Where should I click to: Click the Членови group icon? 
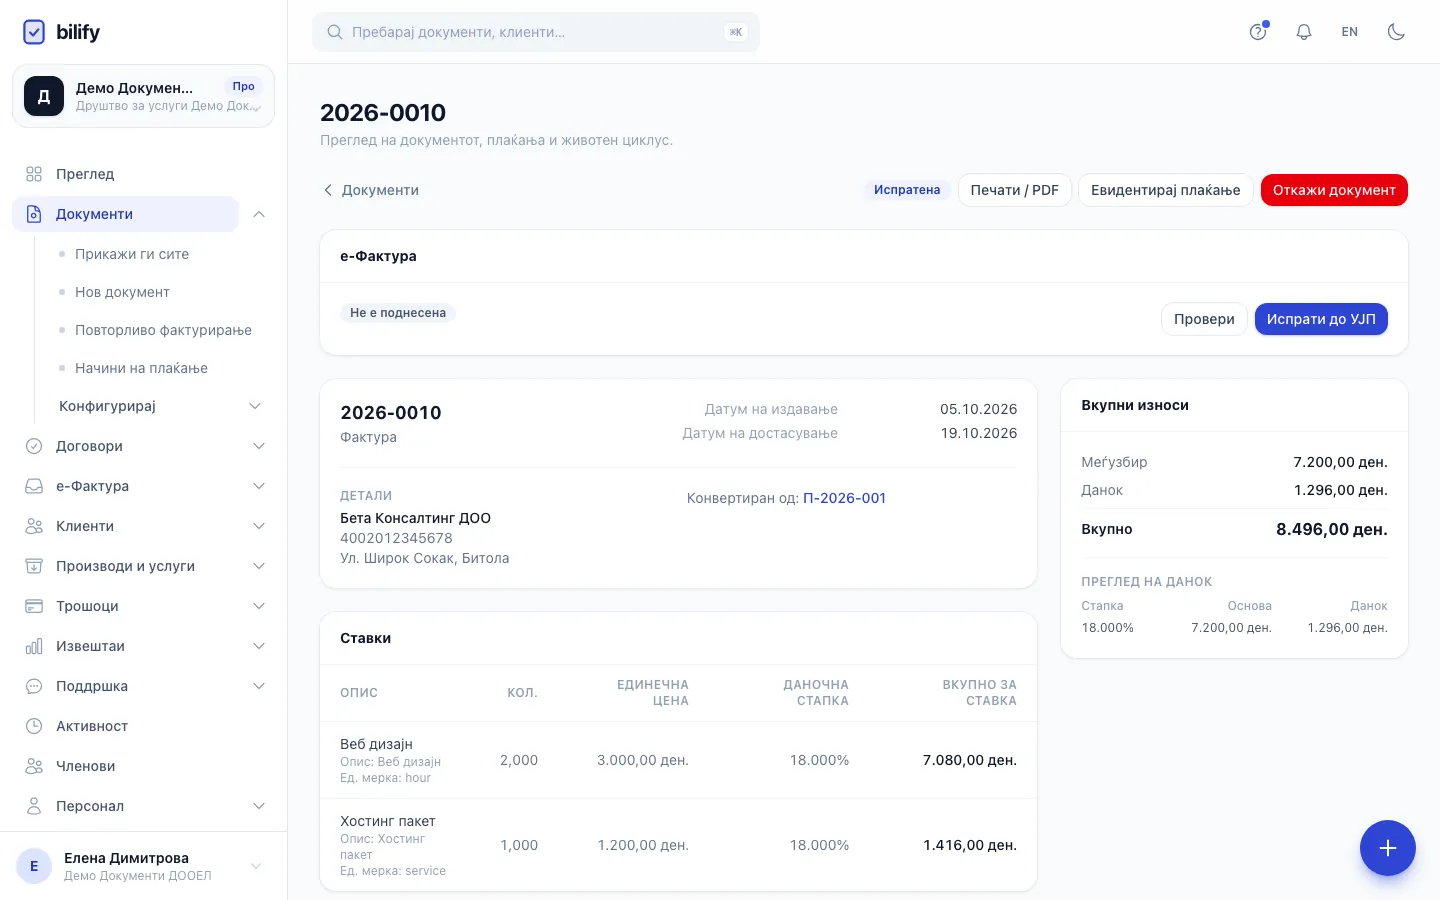click(34, 766)
